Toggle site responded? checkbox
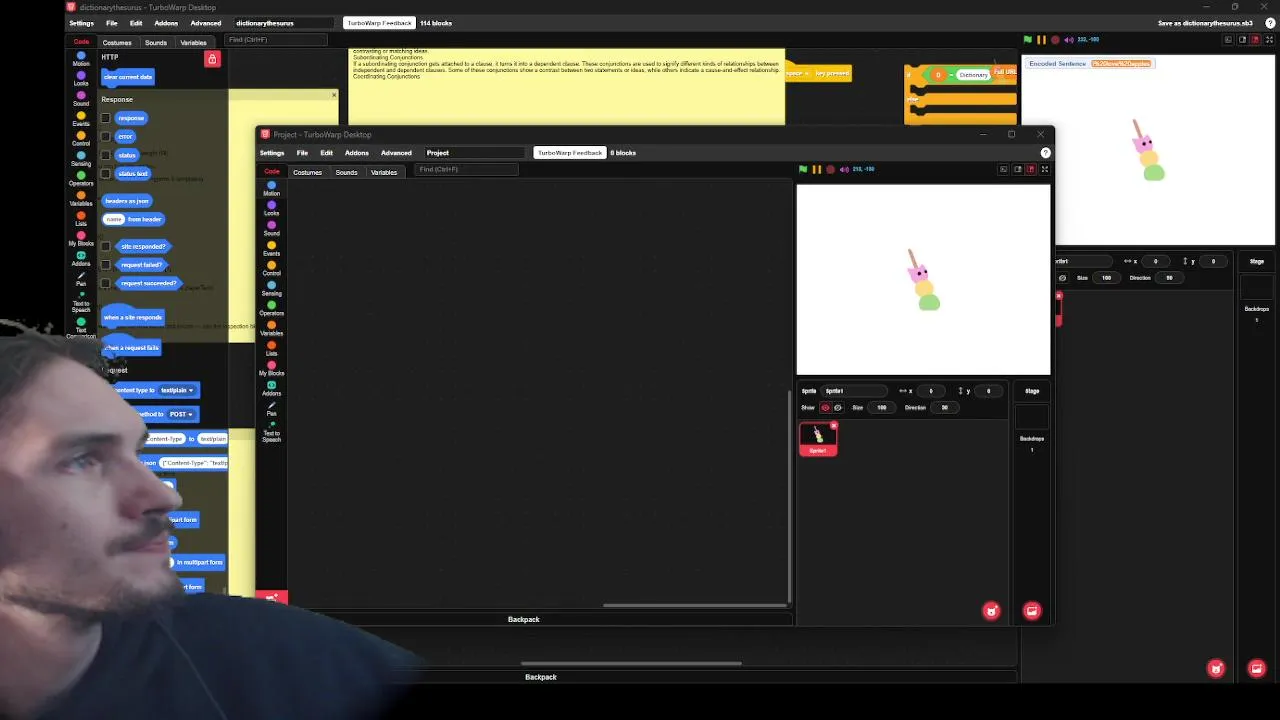The height and width of the screenshot is (720, 1280). 106,246
